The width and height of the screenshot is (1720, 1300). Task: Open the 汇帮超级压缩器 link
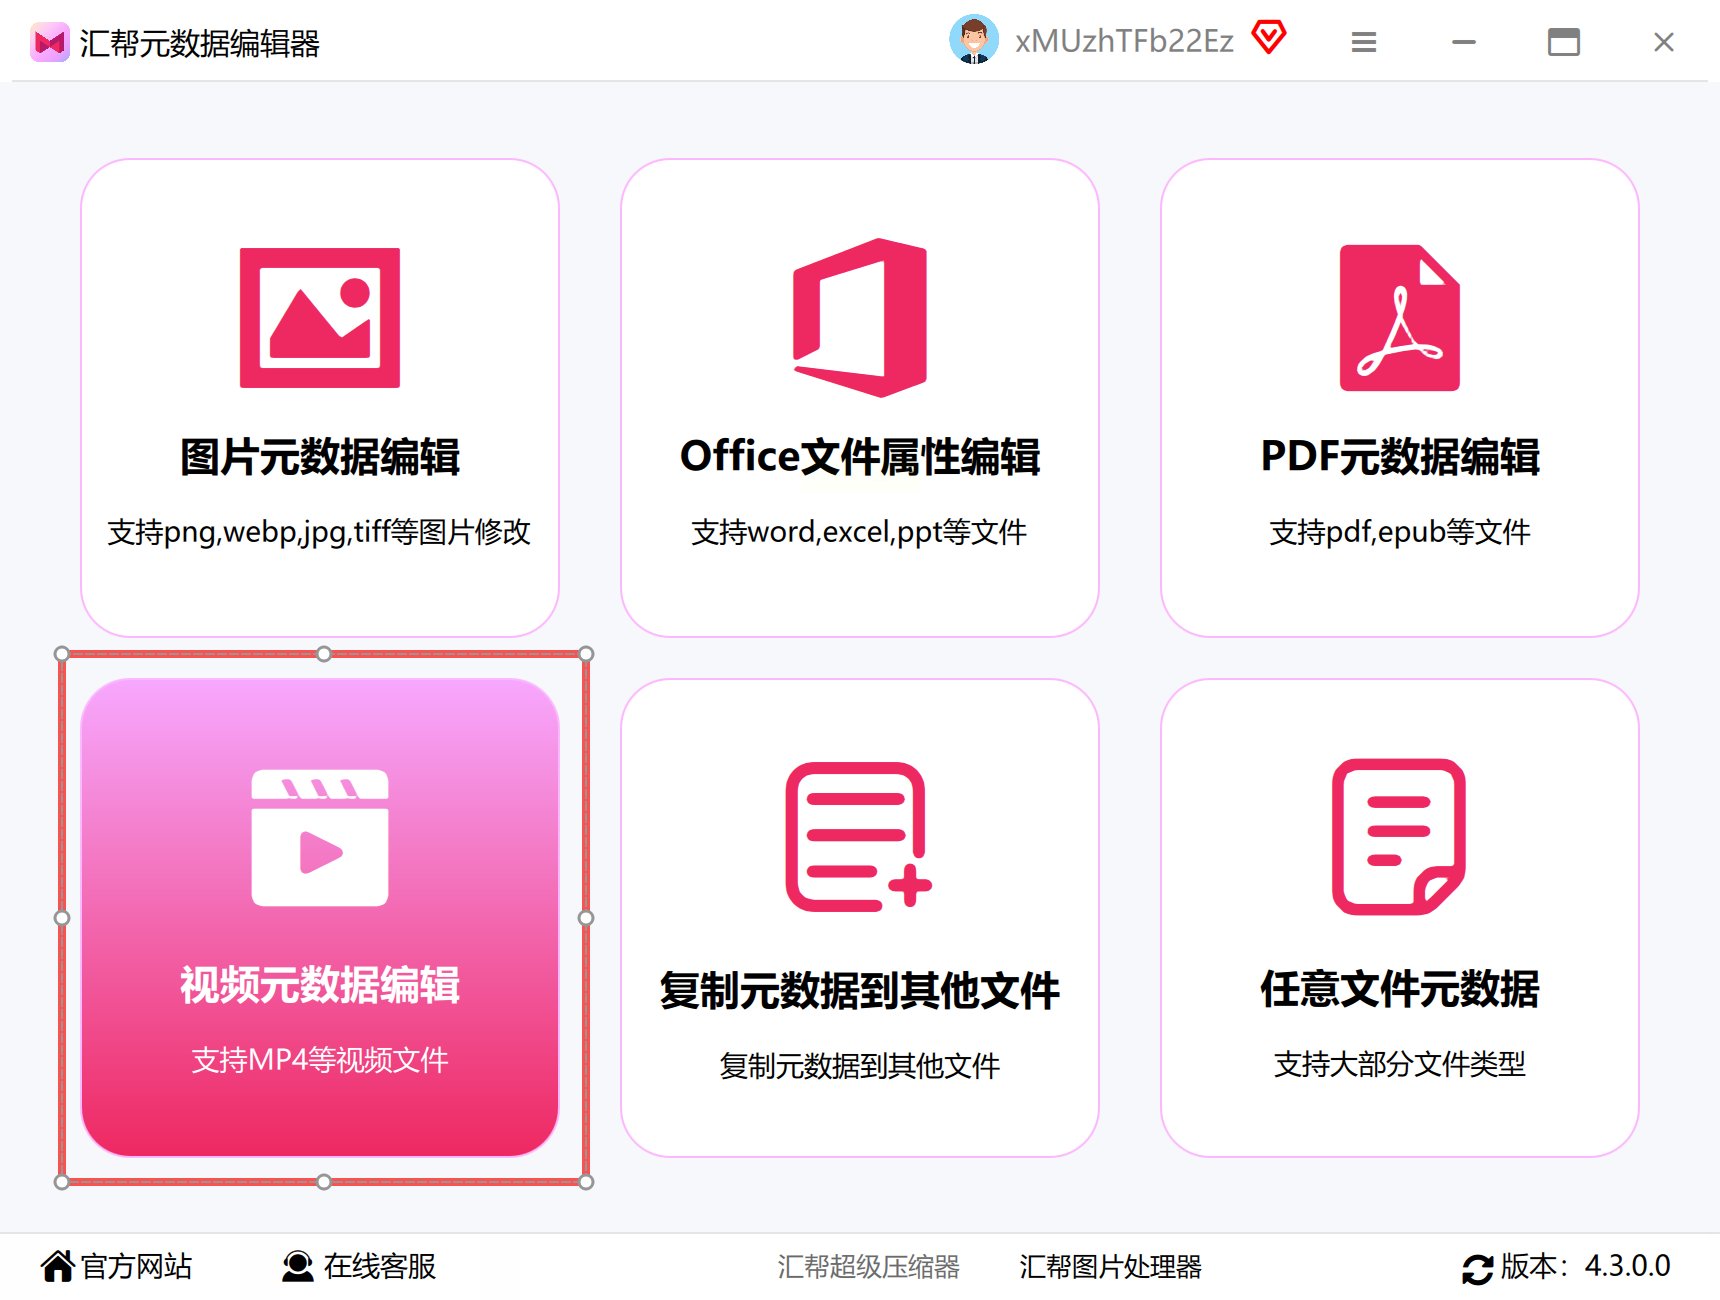click(x=868, y=1267)
